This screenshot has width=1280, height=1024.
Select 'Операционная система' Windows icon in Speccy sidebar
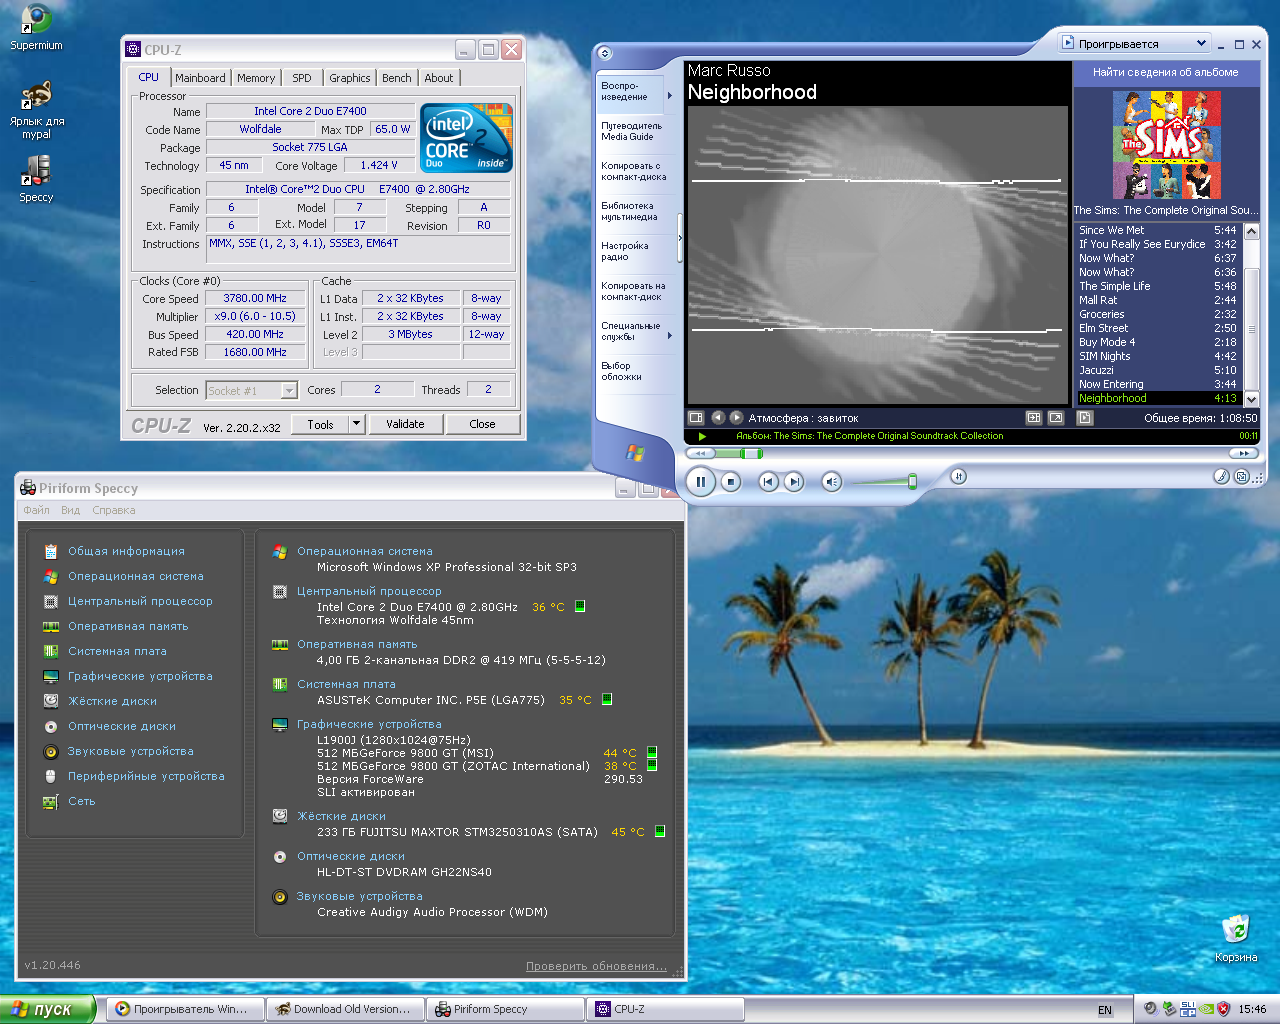click(51, 576)
